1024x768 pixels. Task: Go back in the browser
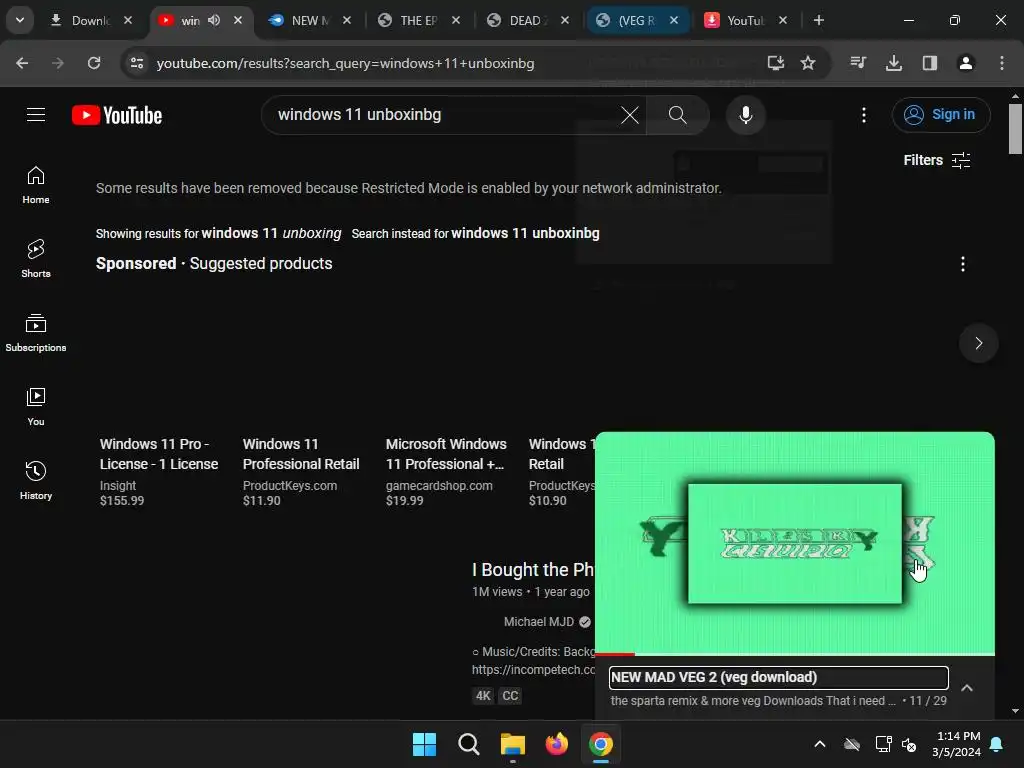pos(22,63)
